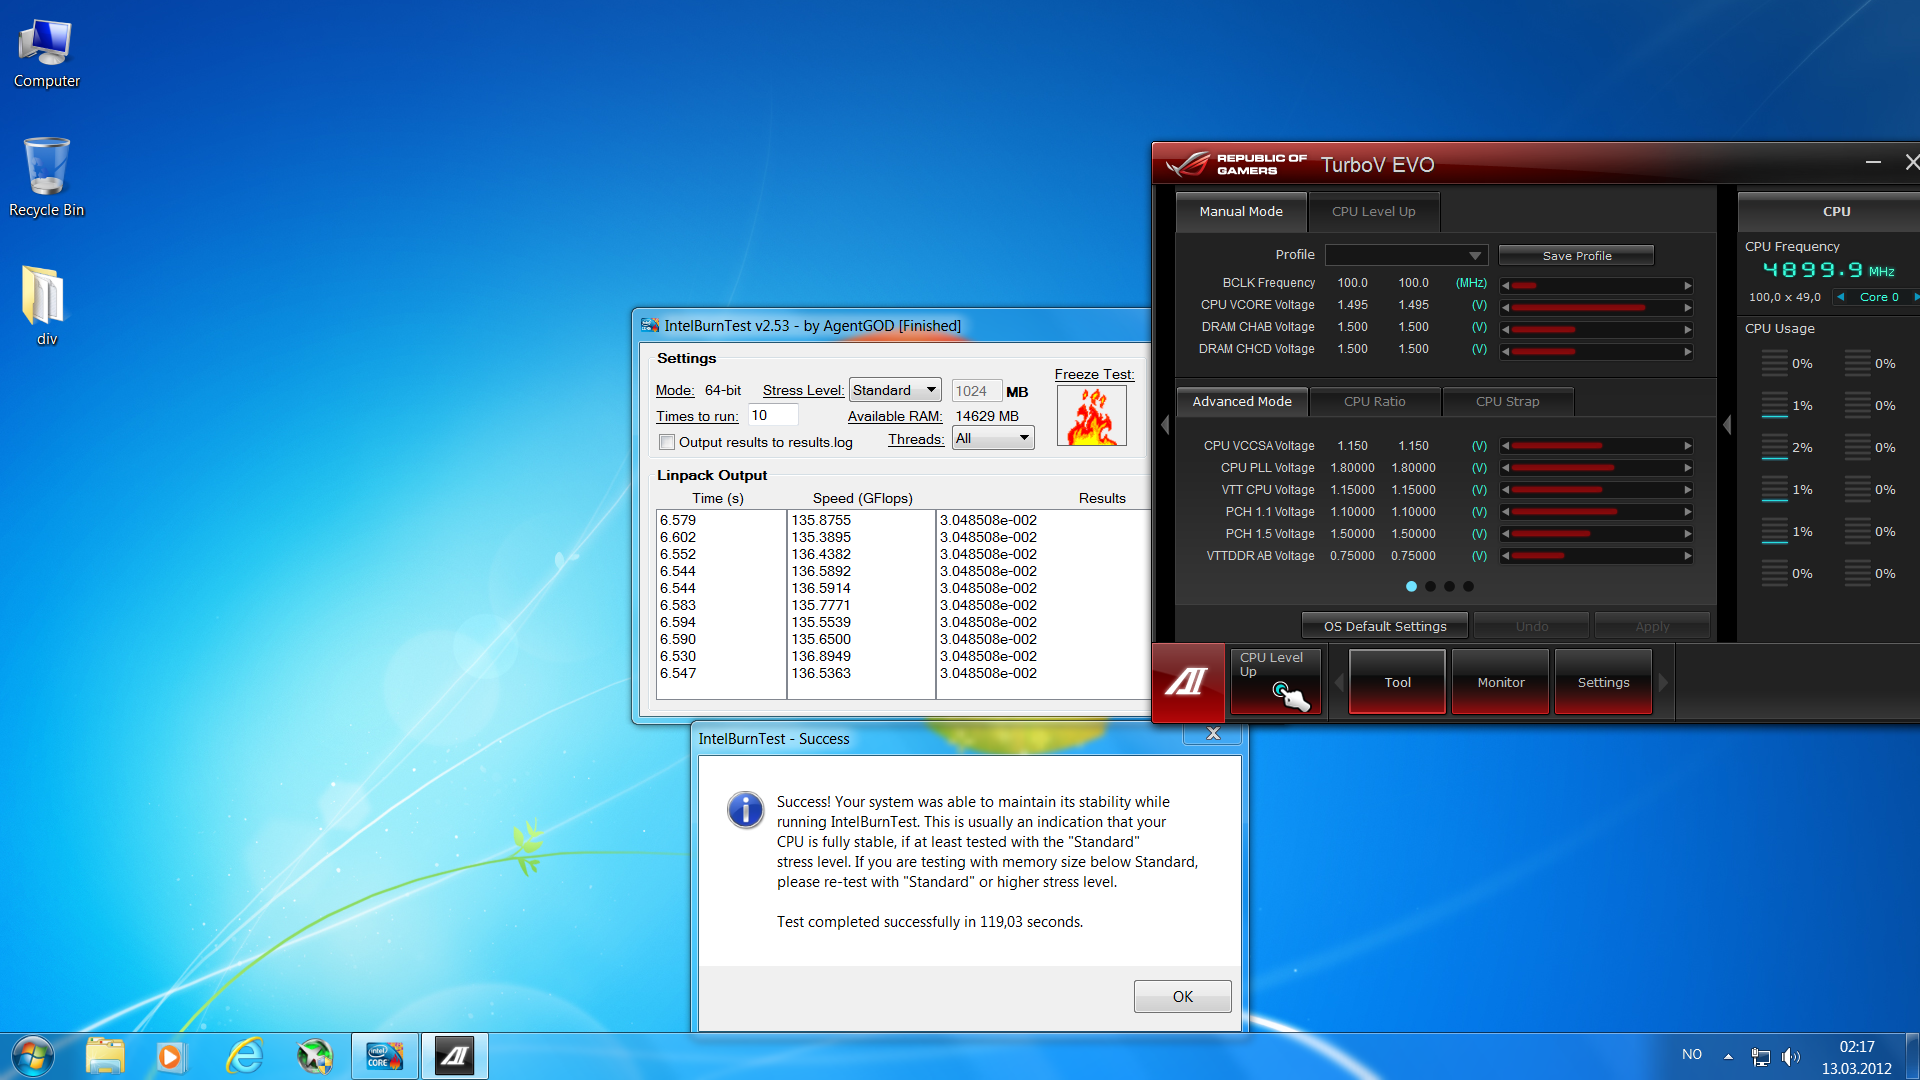Viewport: 1920px width, 1080px height.
Task: Close the IntelBurnTest Success dialog
Action: (x=1212, y=734)
